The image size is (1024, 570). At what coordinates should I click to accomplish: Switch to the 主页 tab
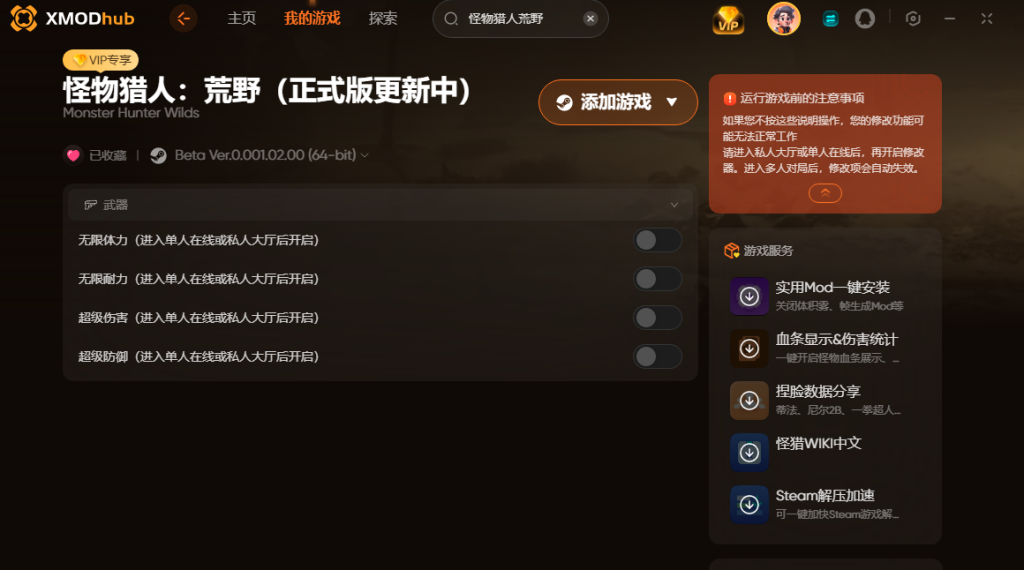242,18
